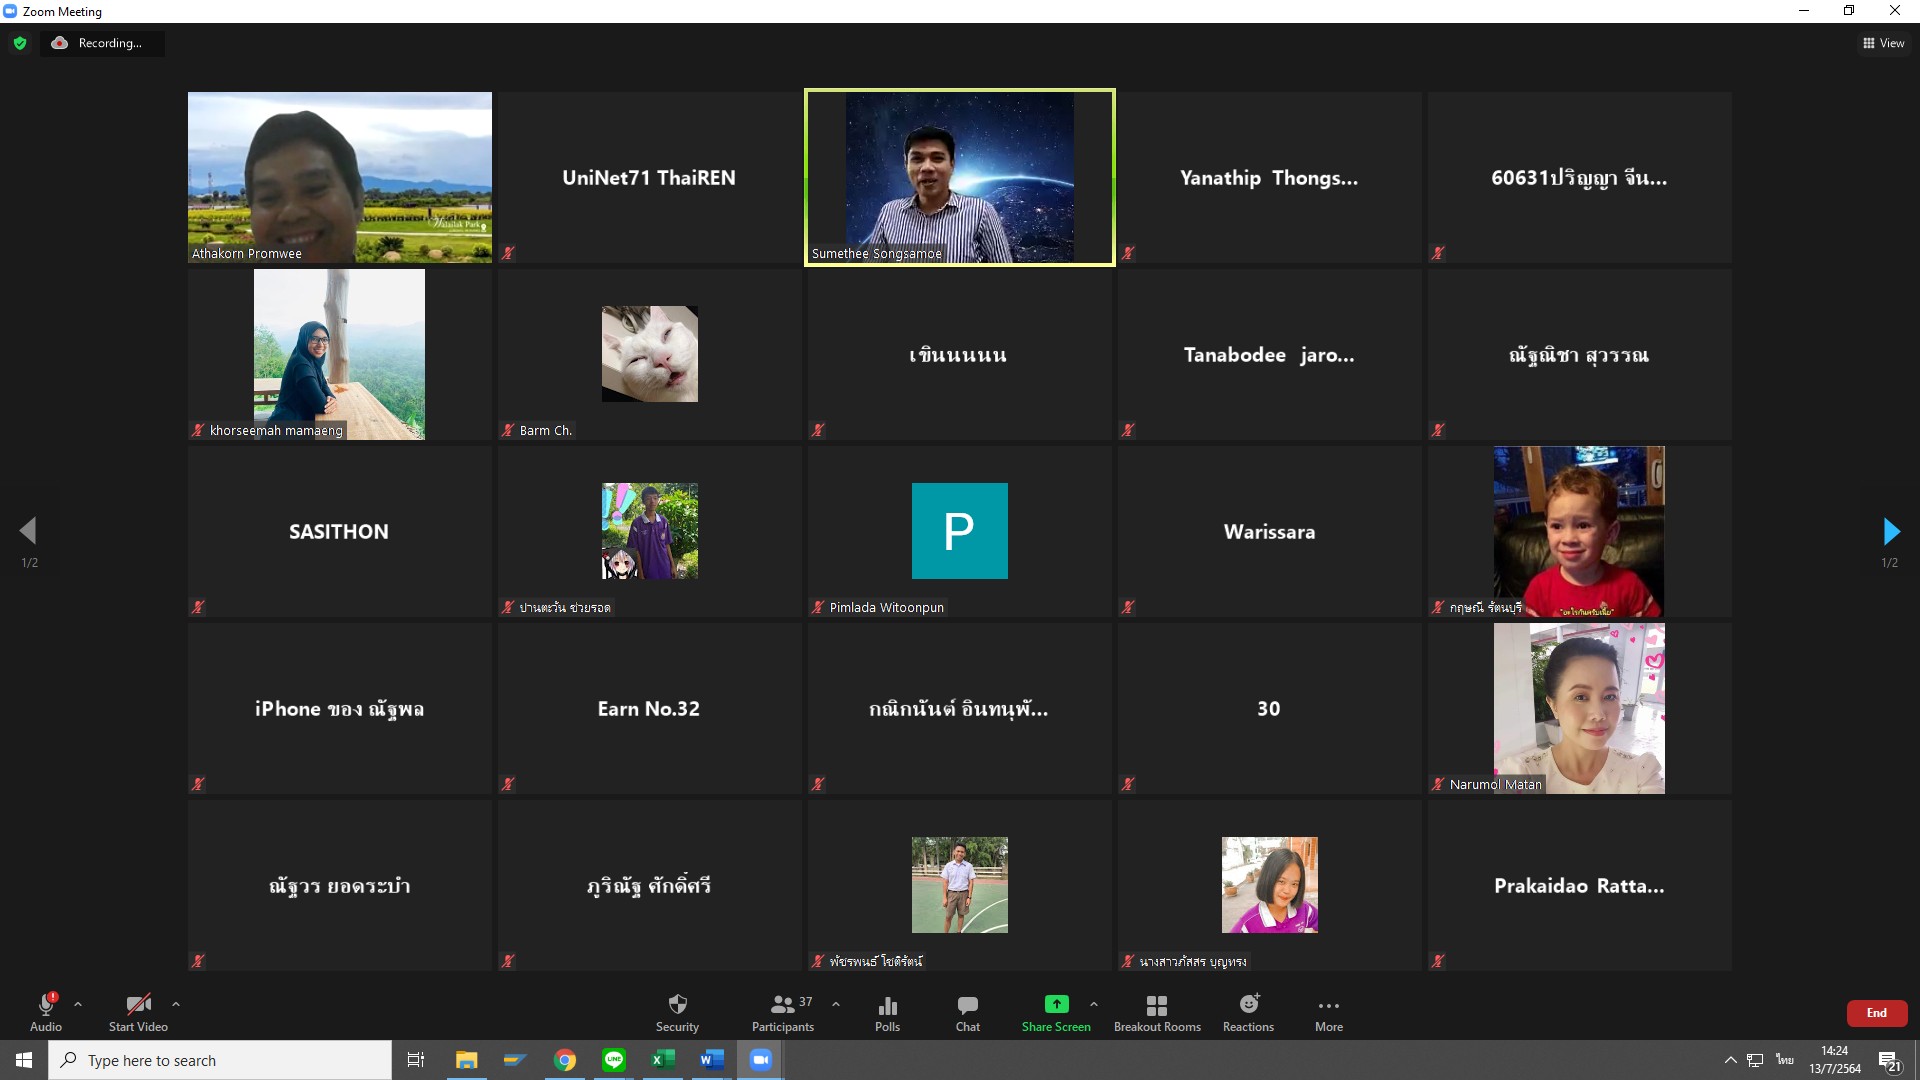Open Microsoft Word from the taskbar
Viewport: 1920px width, 1080px height.
pos(712,1060)
